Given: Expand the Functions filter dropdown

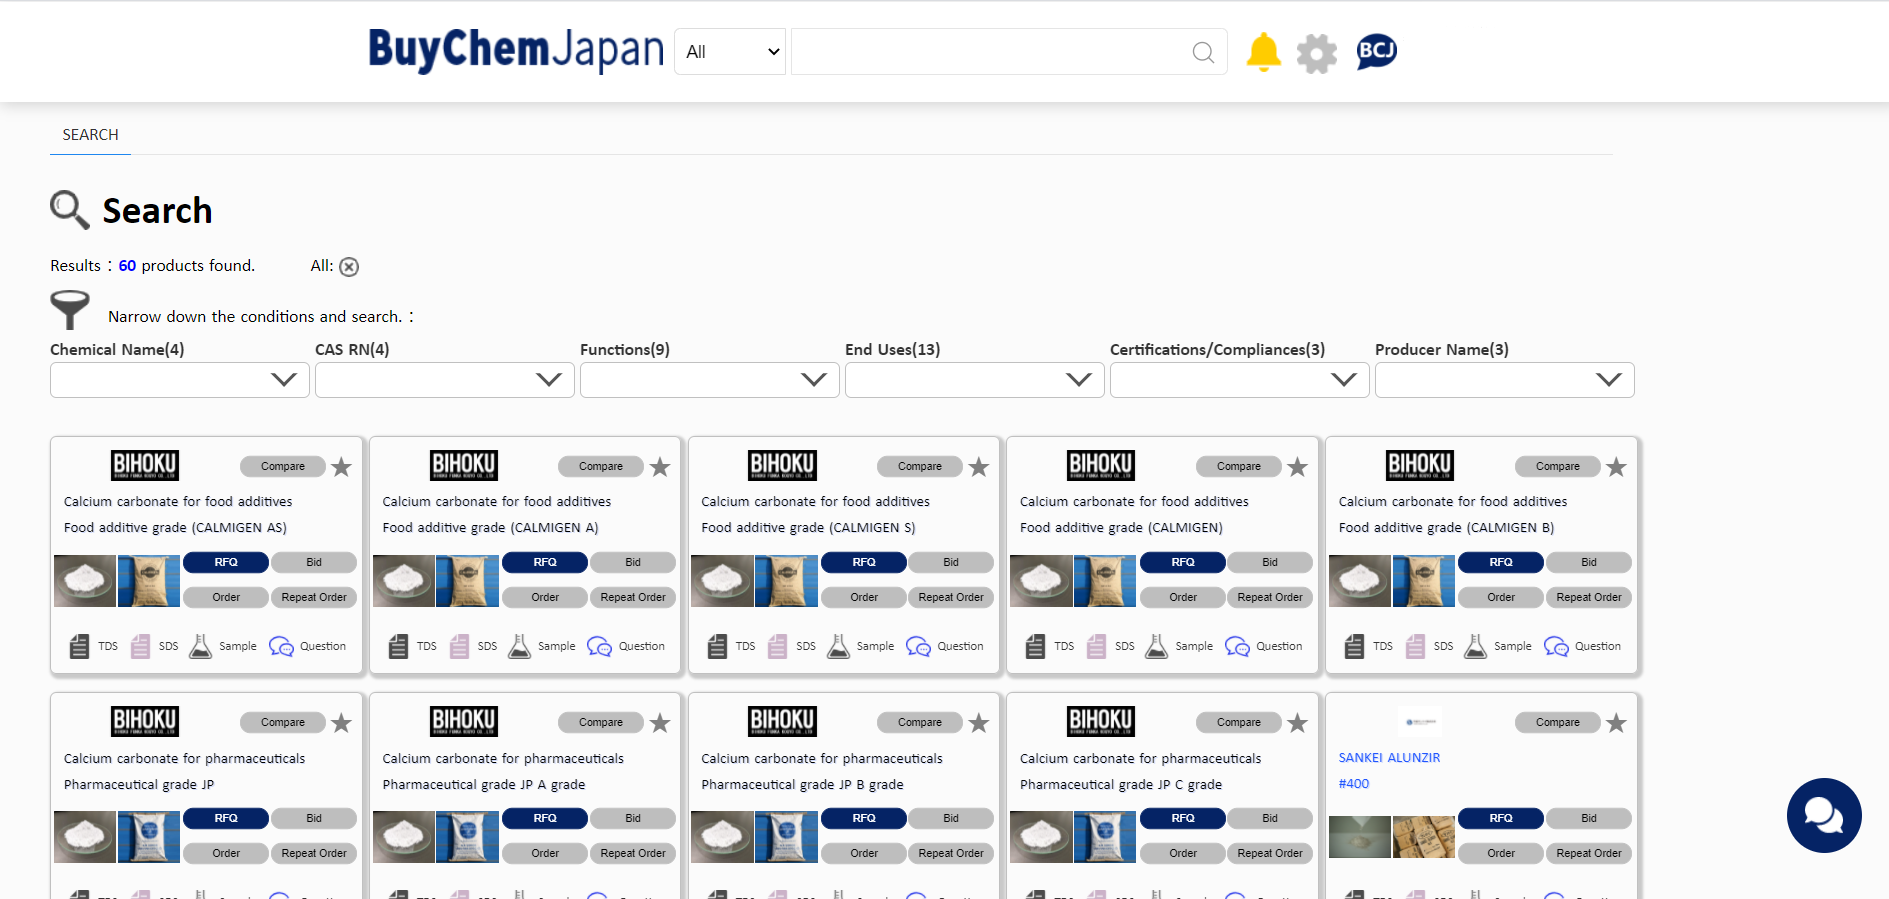Looking at the screenshot, I should [709, 380].
